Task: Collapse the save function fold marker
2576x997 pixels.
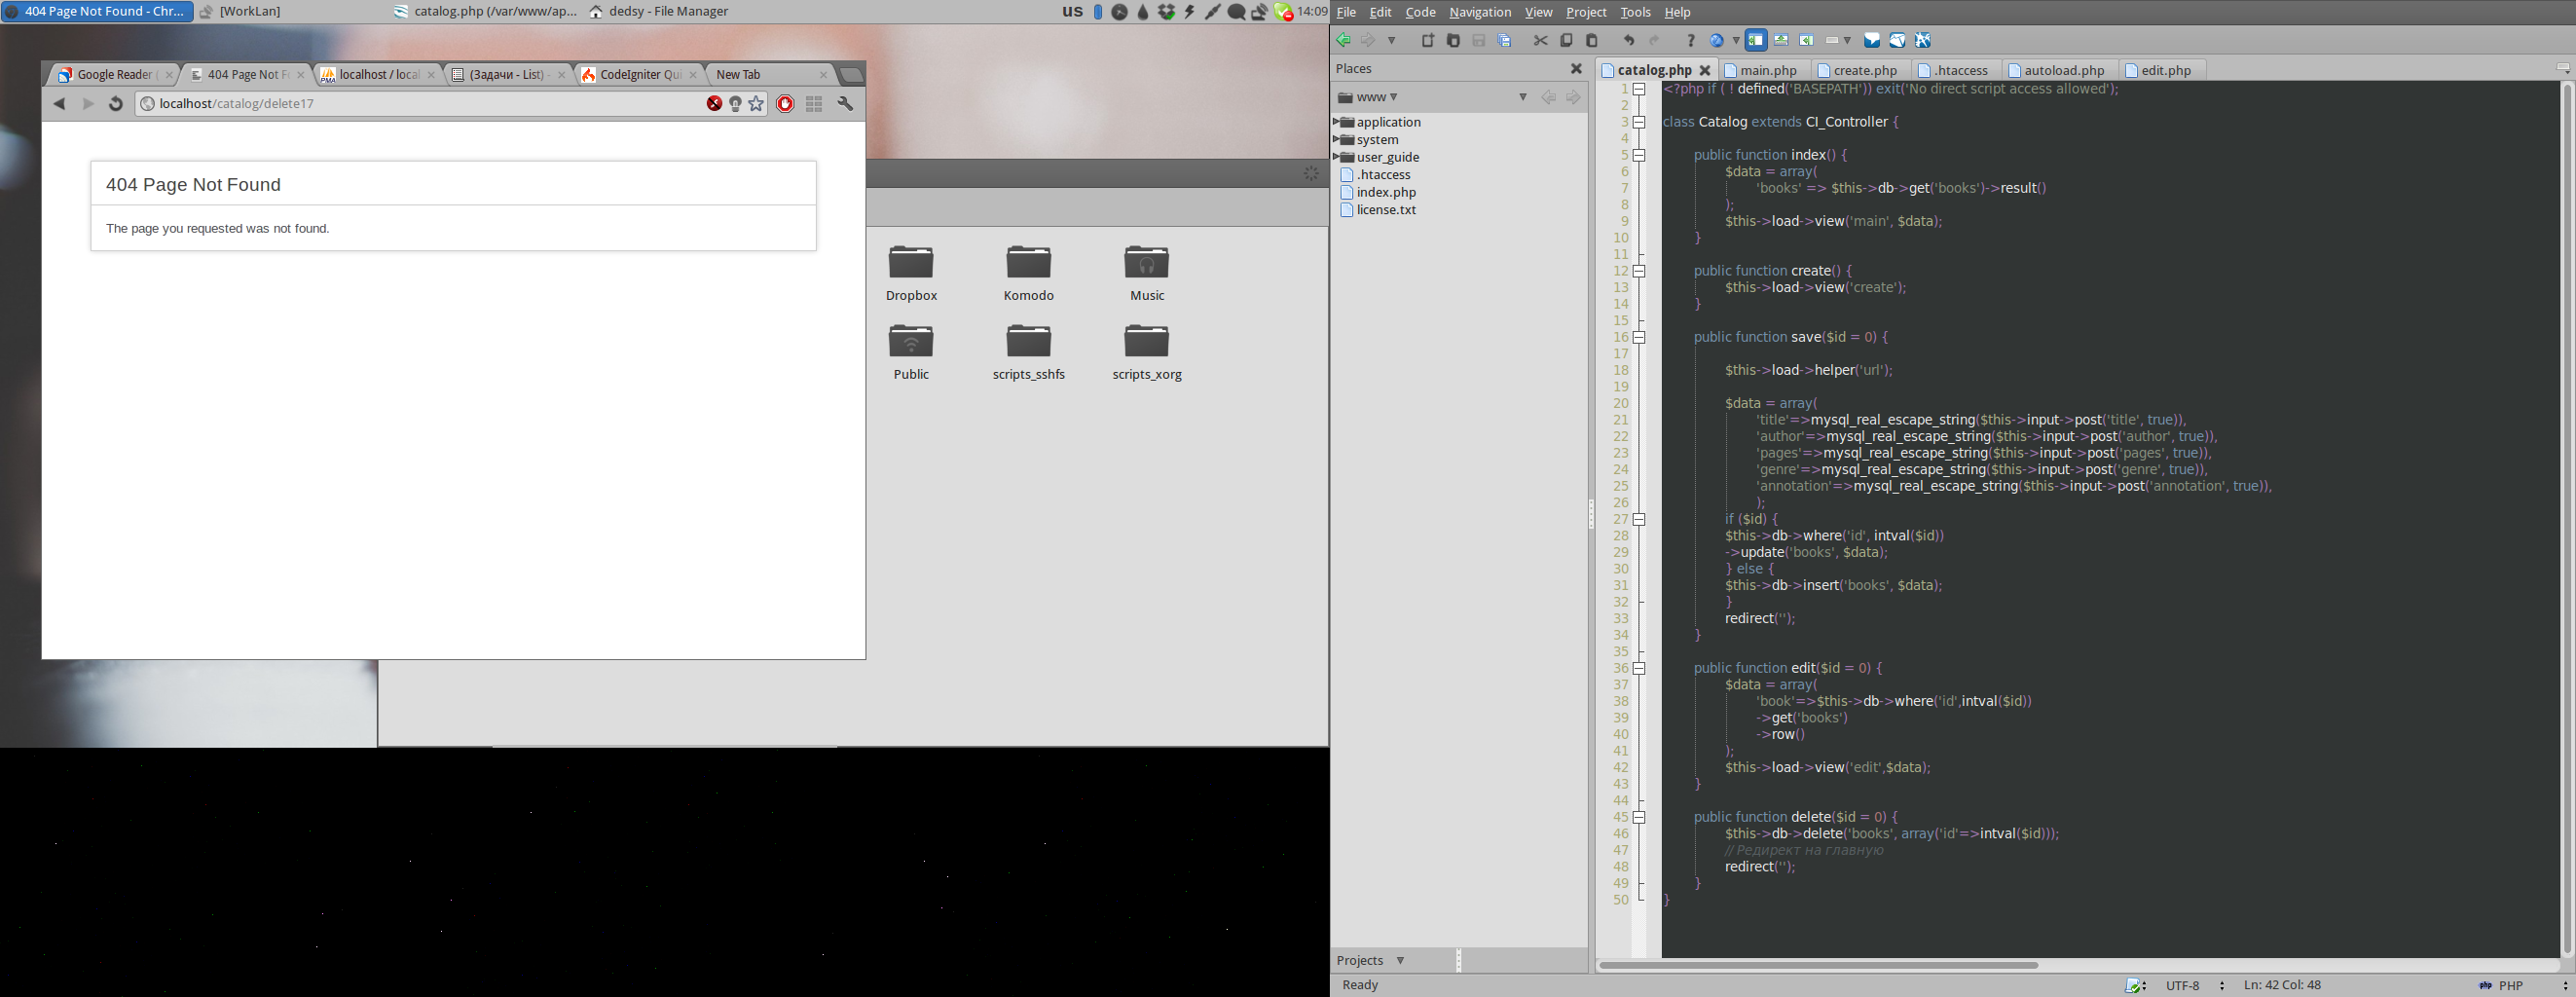Action: (x=1639, y=338)
